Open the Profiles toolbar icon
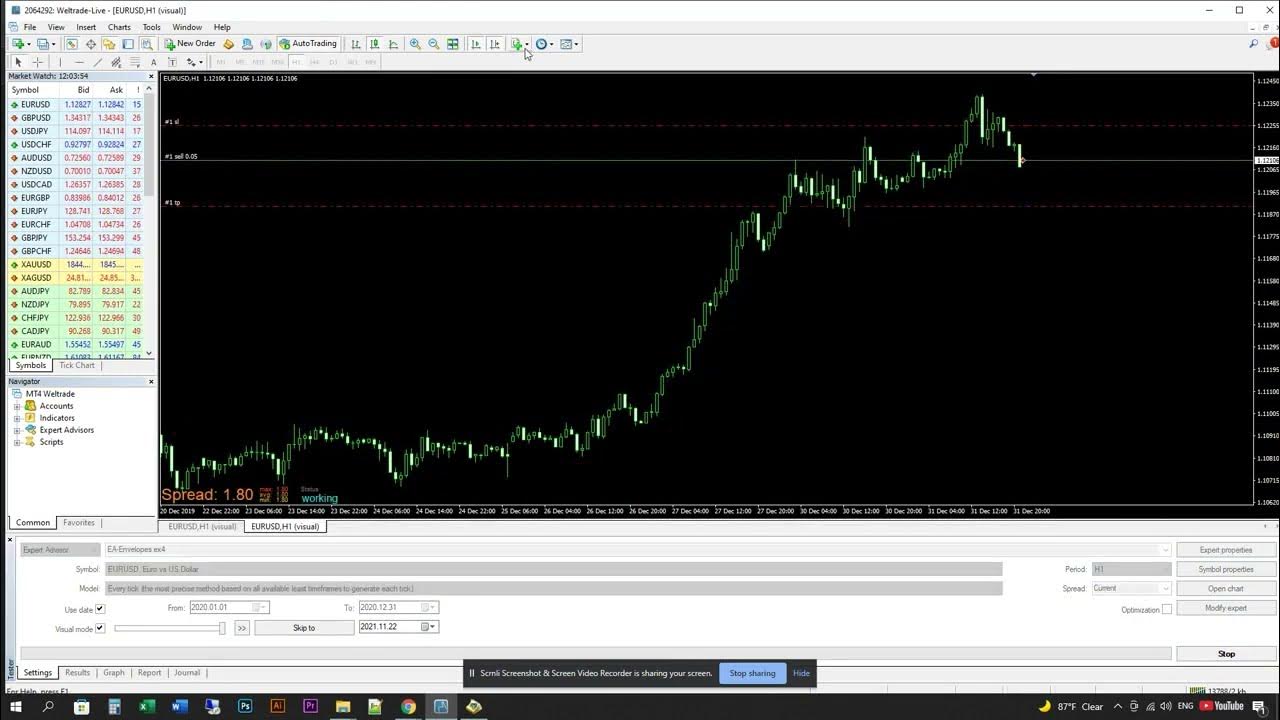The width and height of the screenshot is (1280, 720). coord(43,44)
